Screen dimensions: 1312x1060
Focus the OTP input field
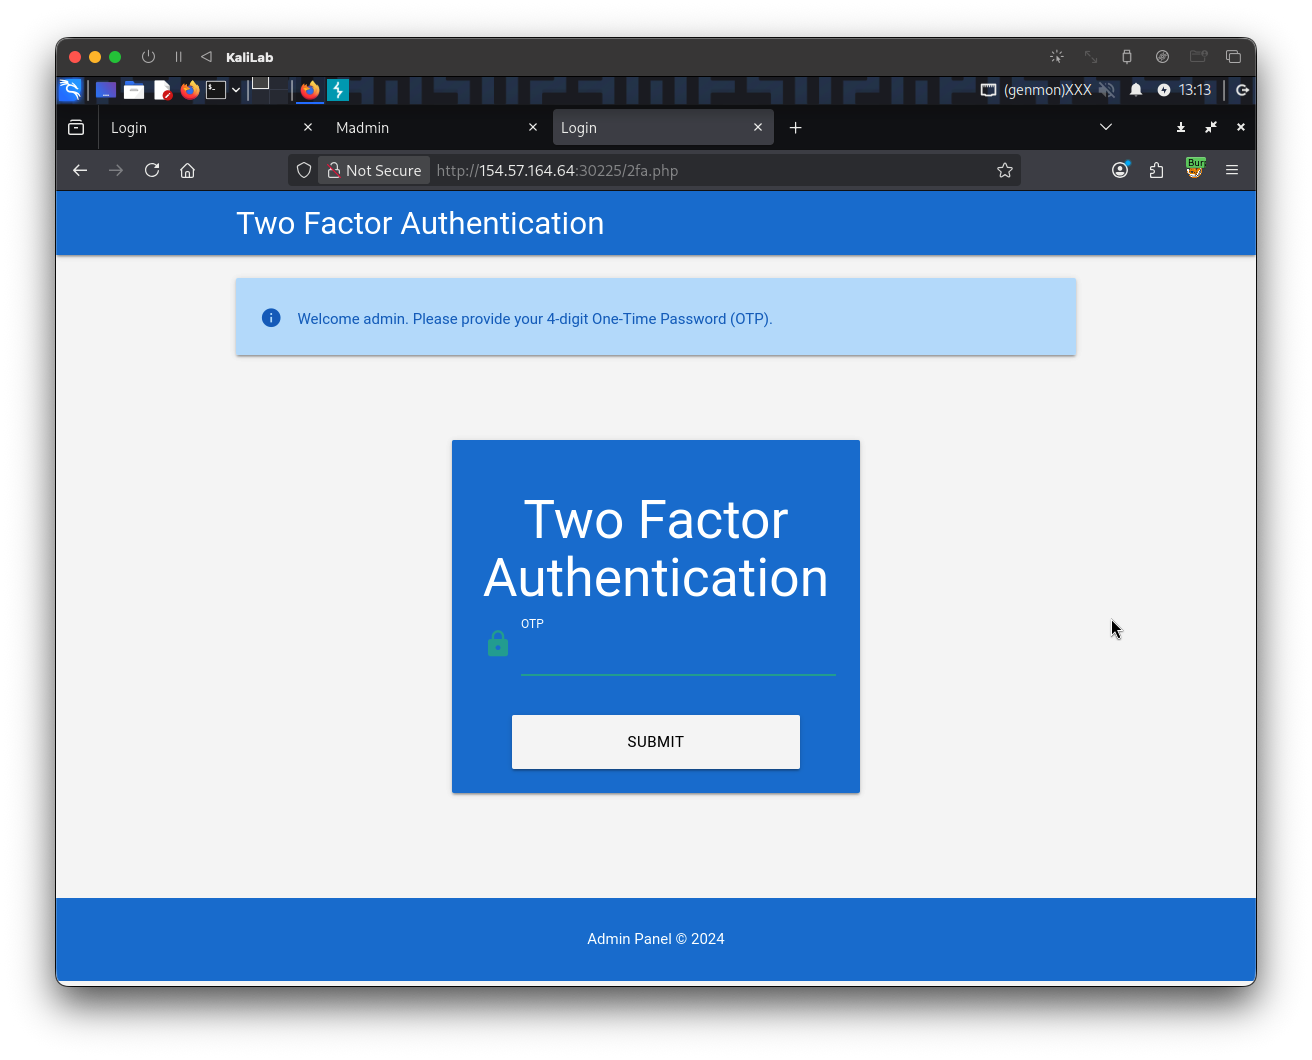click(x=678, y=656)
